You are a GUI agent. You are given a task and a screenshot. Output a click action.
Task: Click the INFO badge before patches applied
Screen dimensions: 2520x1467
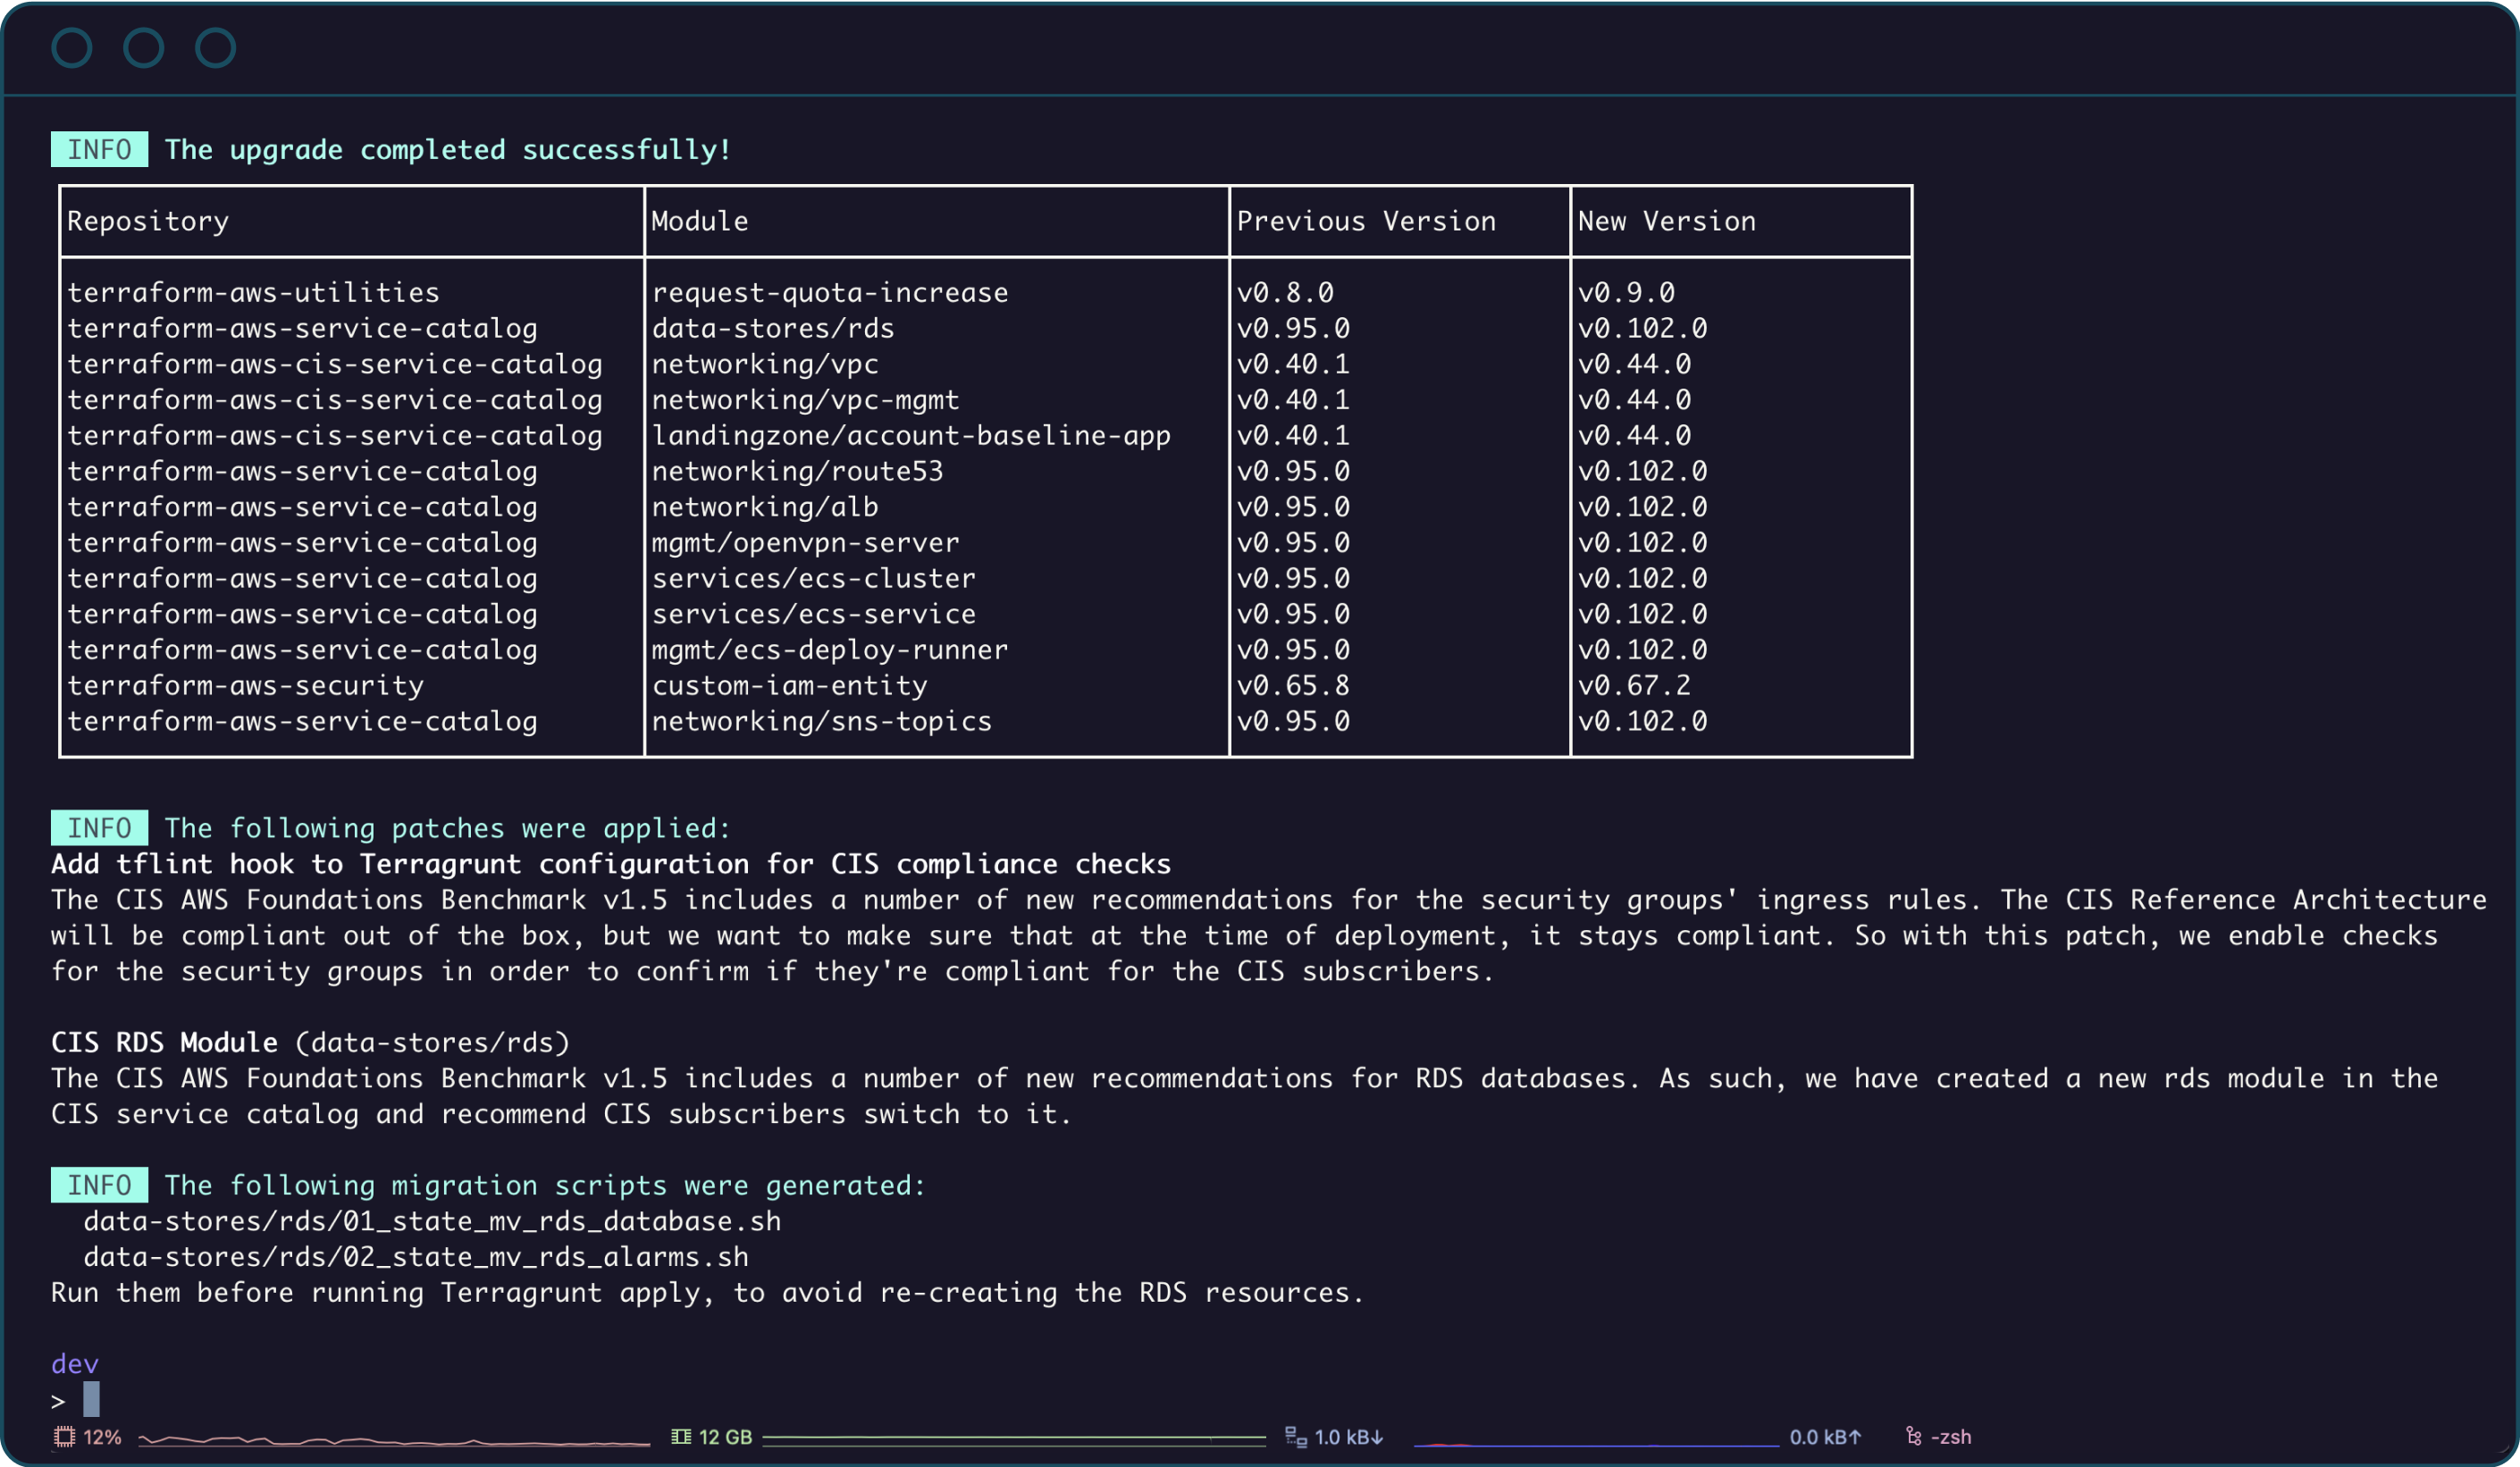pyautogui.click(x=99, y=828)
